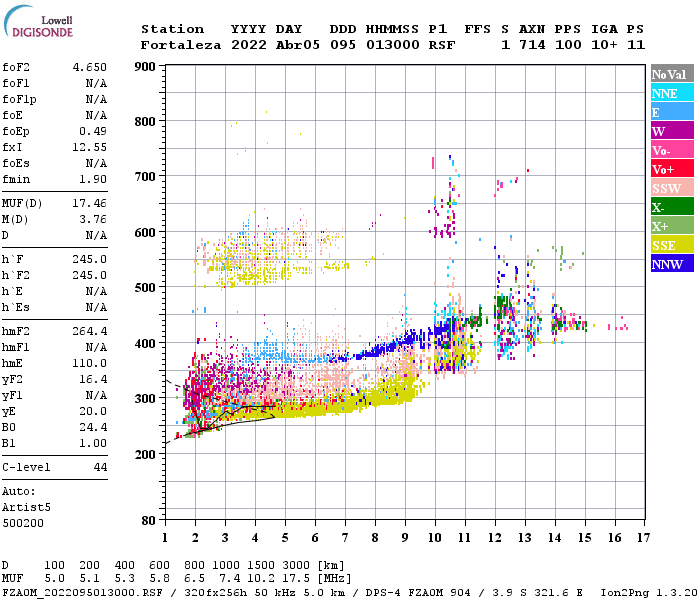The height and width of the screenshot is (600, 700).
Task: Click the M(D) value 3.76
Action: [93, 220]
